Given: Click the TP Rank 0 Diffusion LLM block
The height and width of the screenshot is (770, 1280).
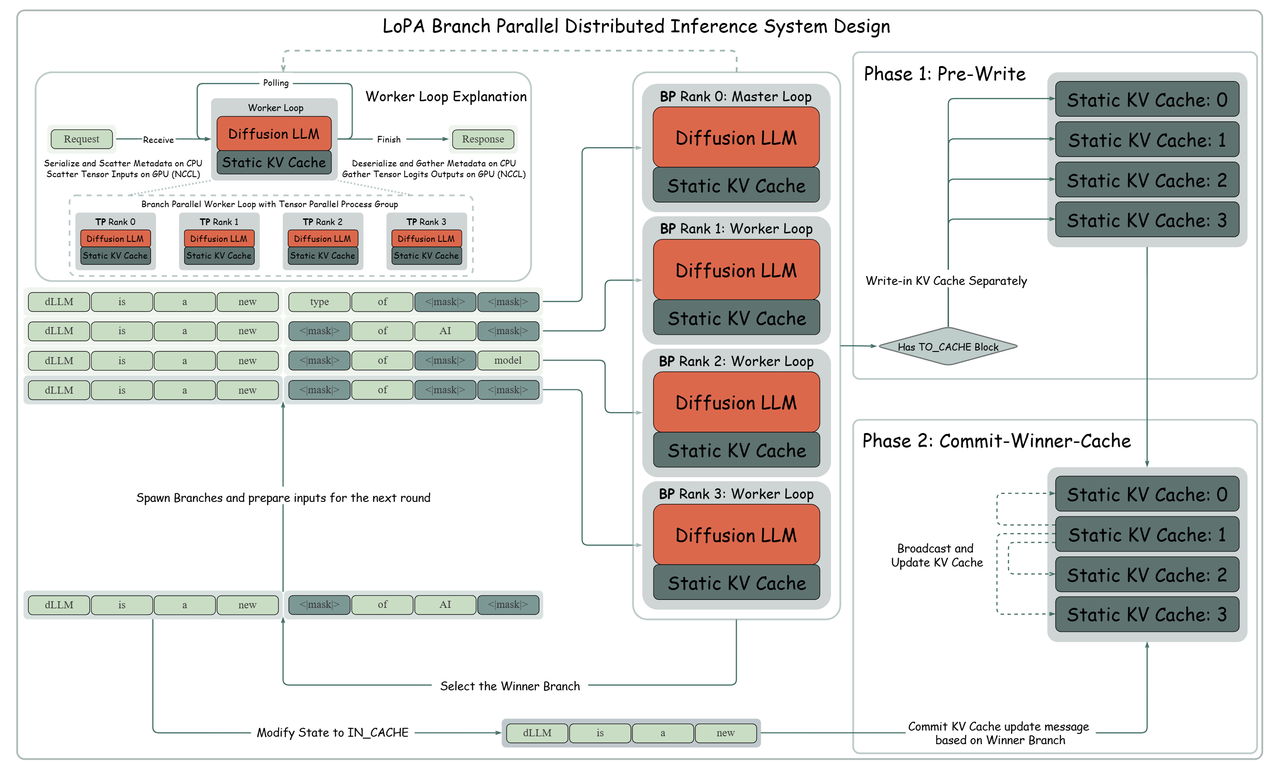Looking at the screenshot, I should pyautogui.click(x=114, y=239).
